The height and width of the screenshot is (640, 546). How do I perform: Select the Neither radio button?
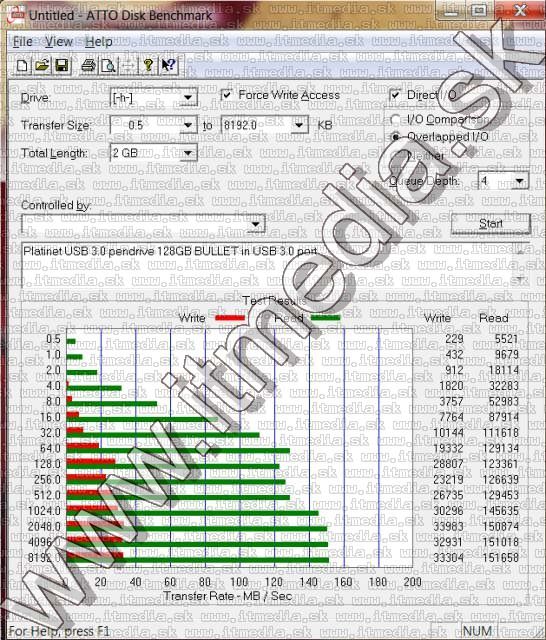(395, 156)
